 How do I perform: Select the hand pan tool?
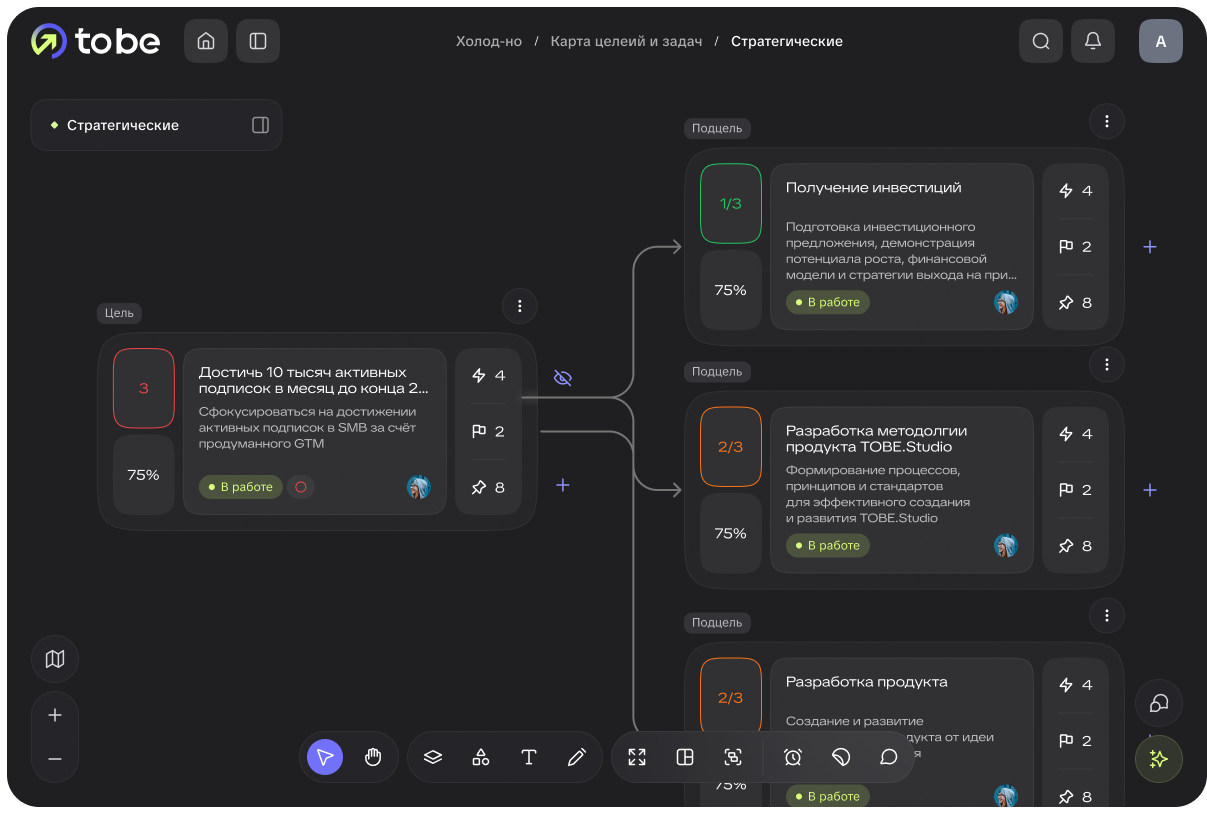(x=373, y=757)
